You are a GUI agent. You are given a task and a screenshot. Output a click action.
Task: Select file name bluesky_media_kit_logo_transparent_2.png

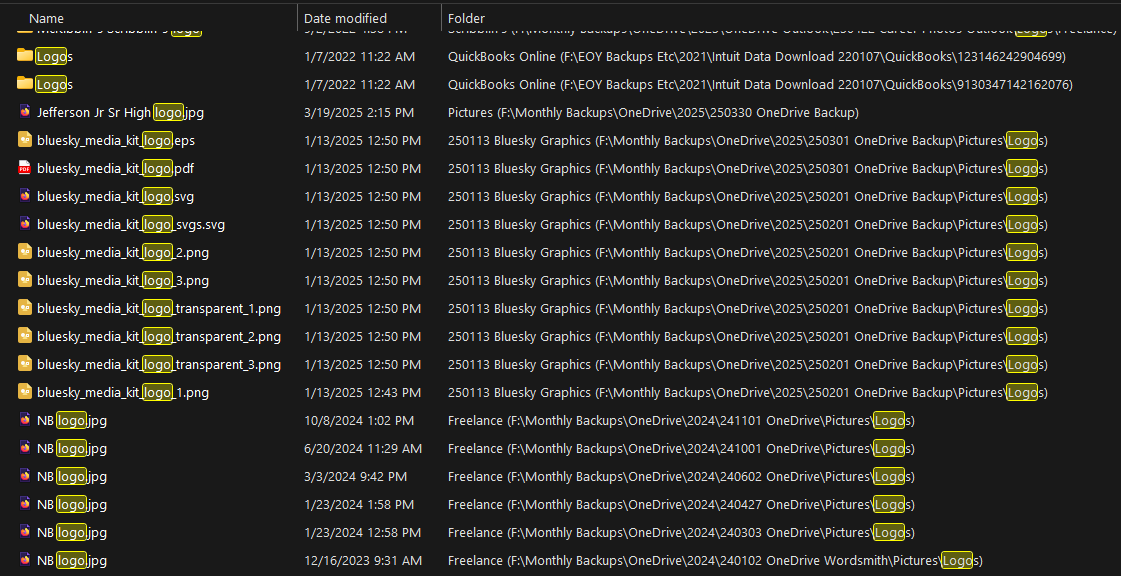pyautogui.click(x=159, y=337)
